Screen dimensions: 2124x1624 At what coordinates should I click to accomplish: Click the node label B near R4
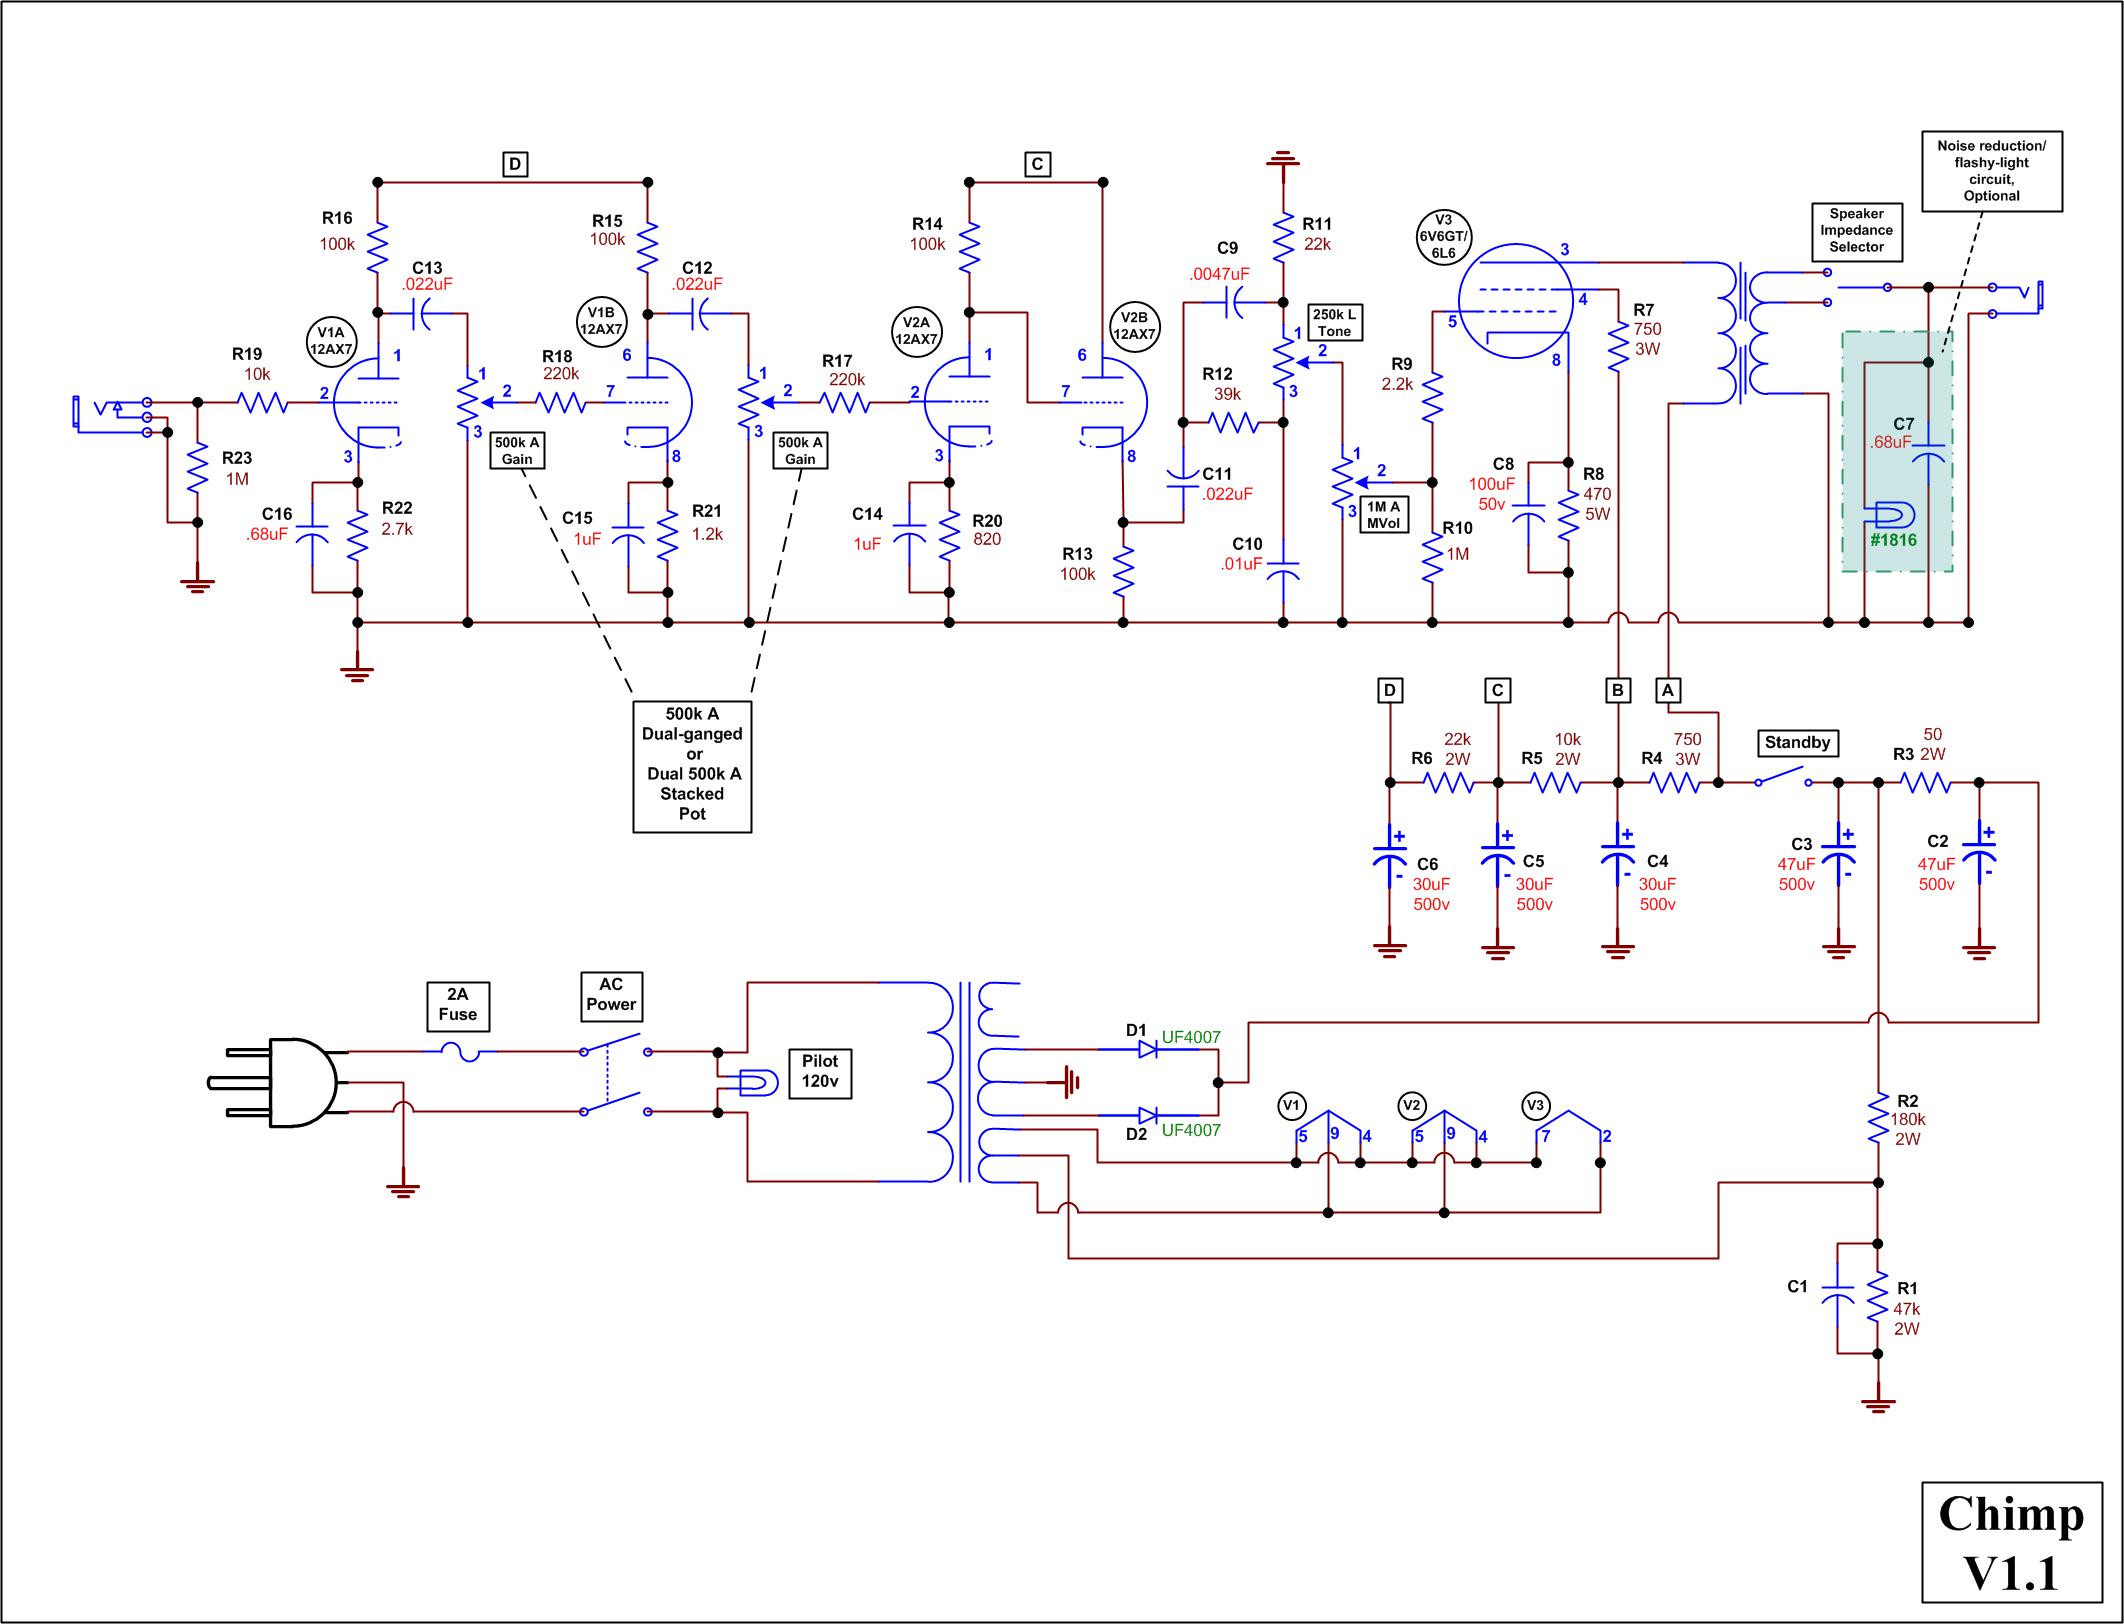(1617, 690)
